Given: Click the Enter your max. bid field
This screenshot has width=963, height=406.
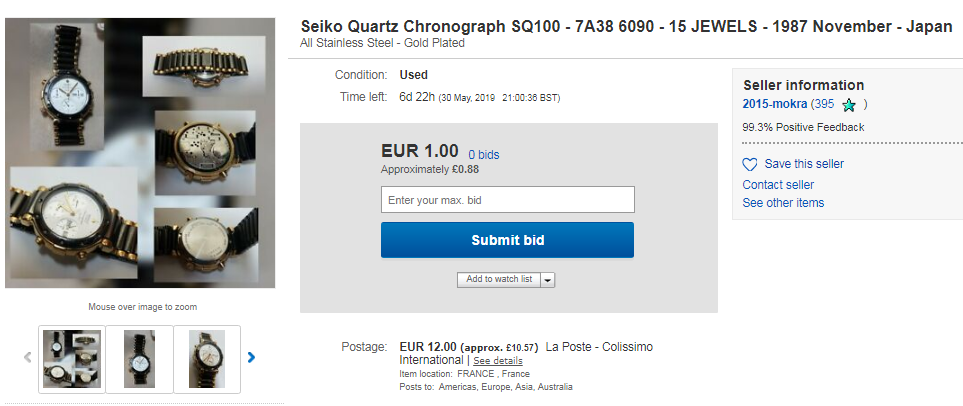Looking at the screenshot, I should [x=507, y=200].
